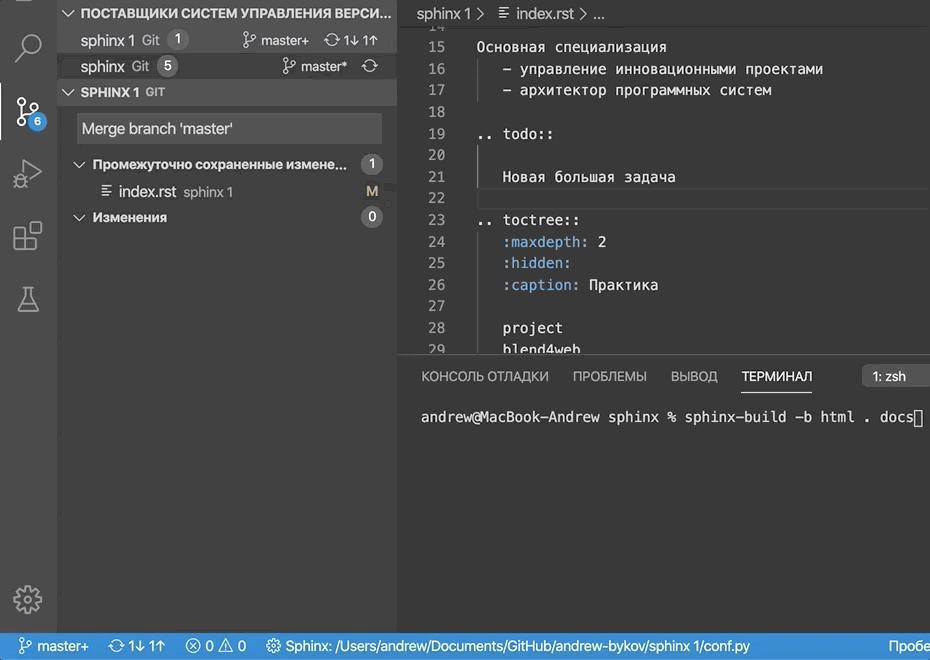Click master+ branch in status bar

tap(54, 646)
